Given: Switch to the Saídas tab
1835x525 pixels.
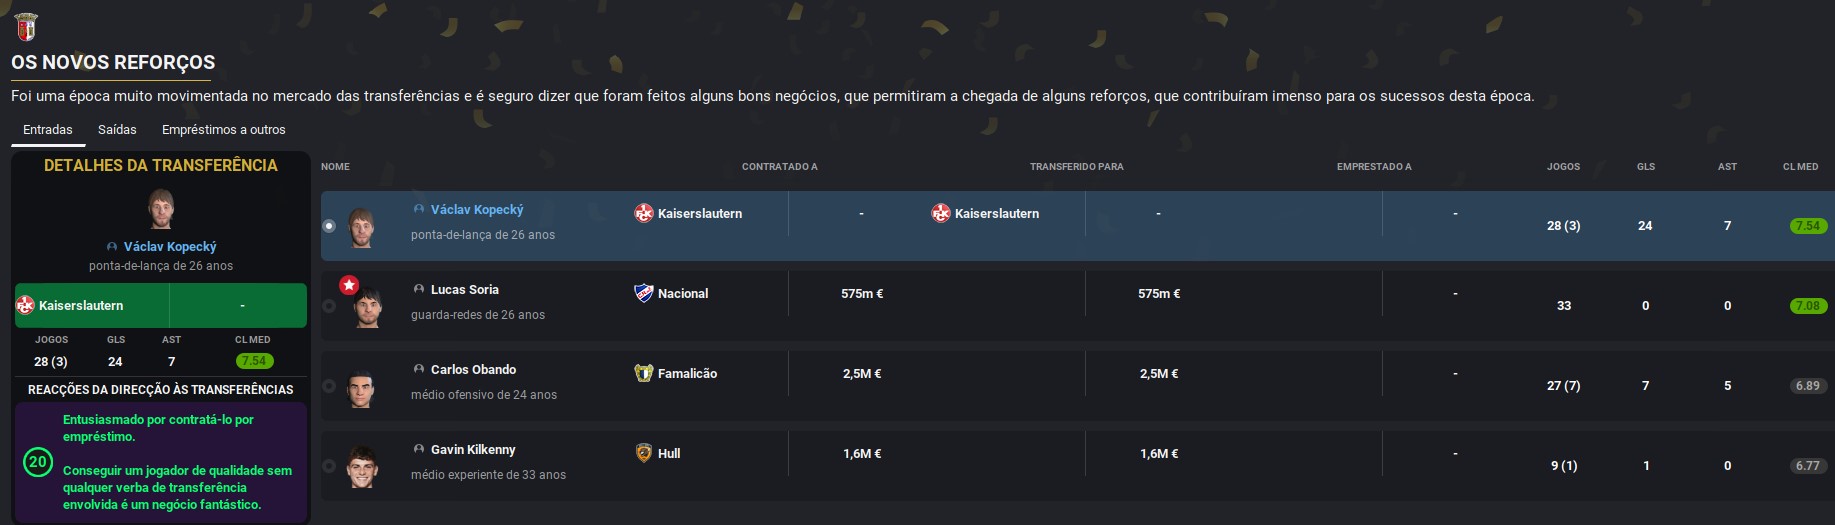Looking at the screenshot, I should [x=117, y=130].
